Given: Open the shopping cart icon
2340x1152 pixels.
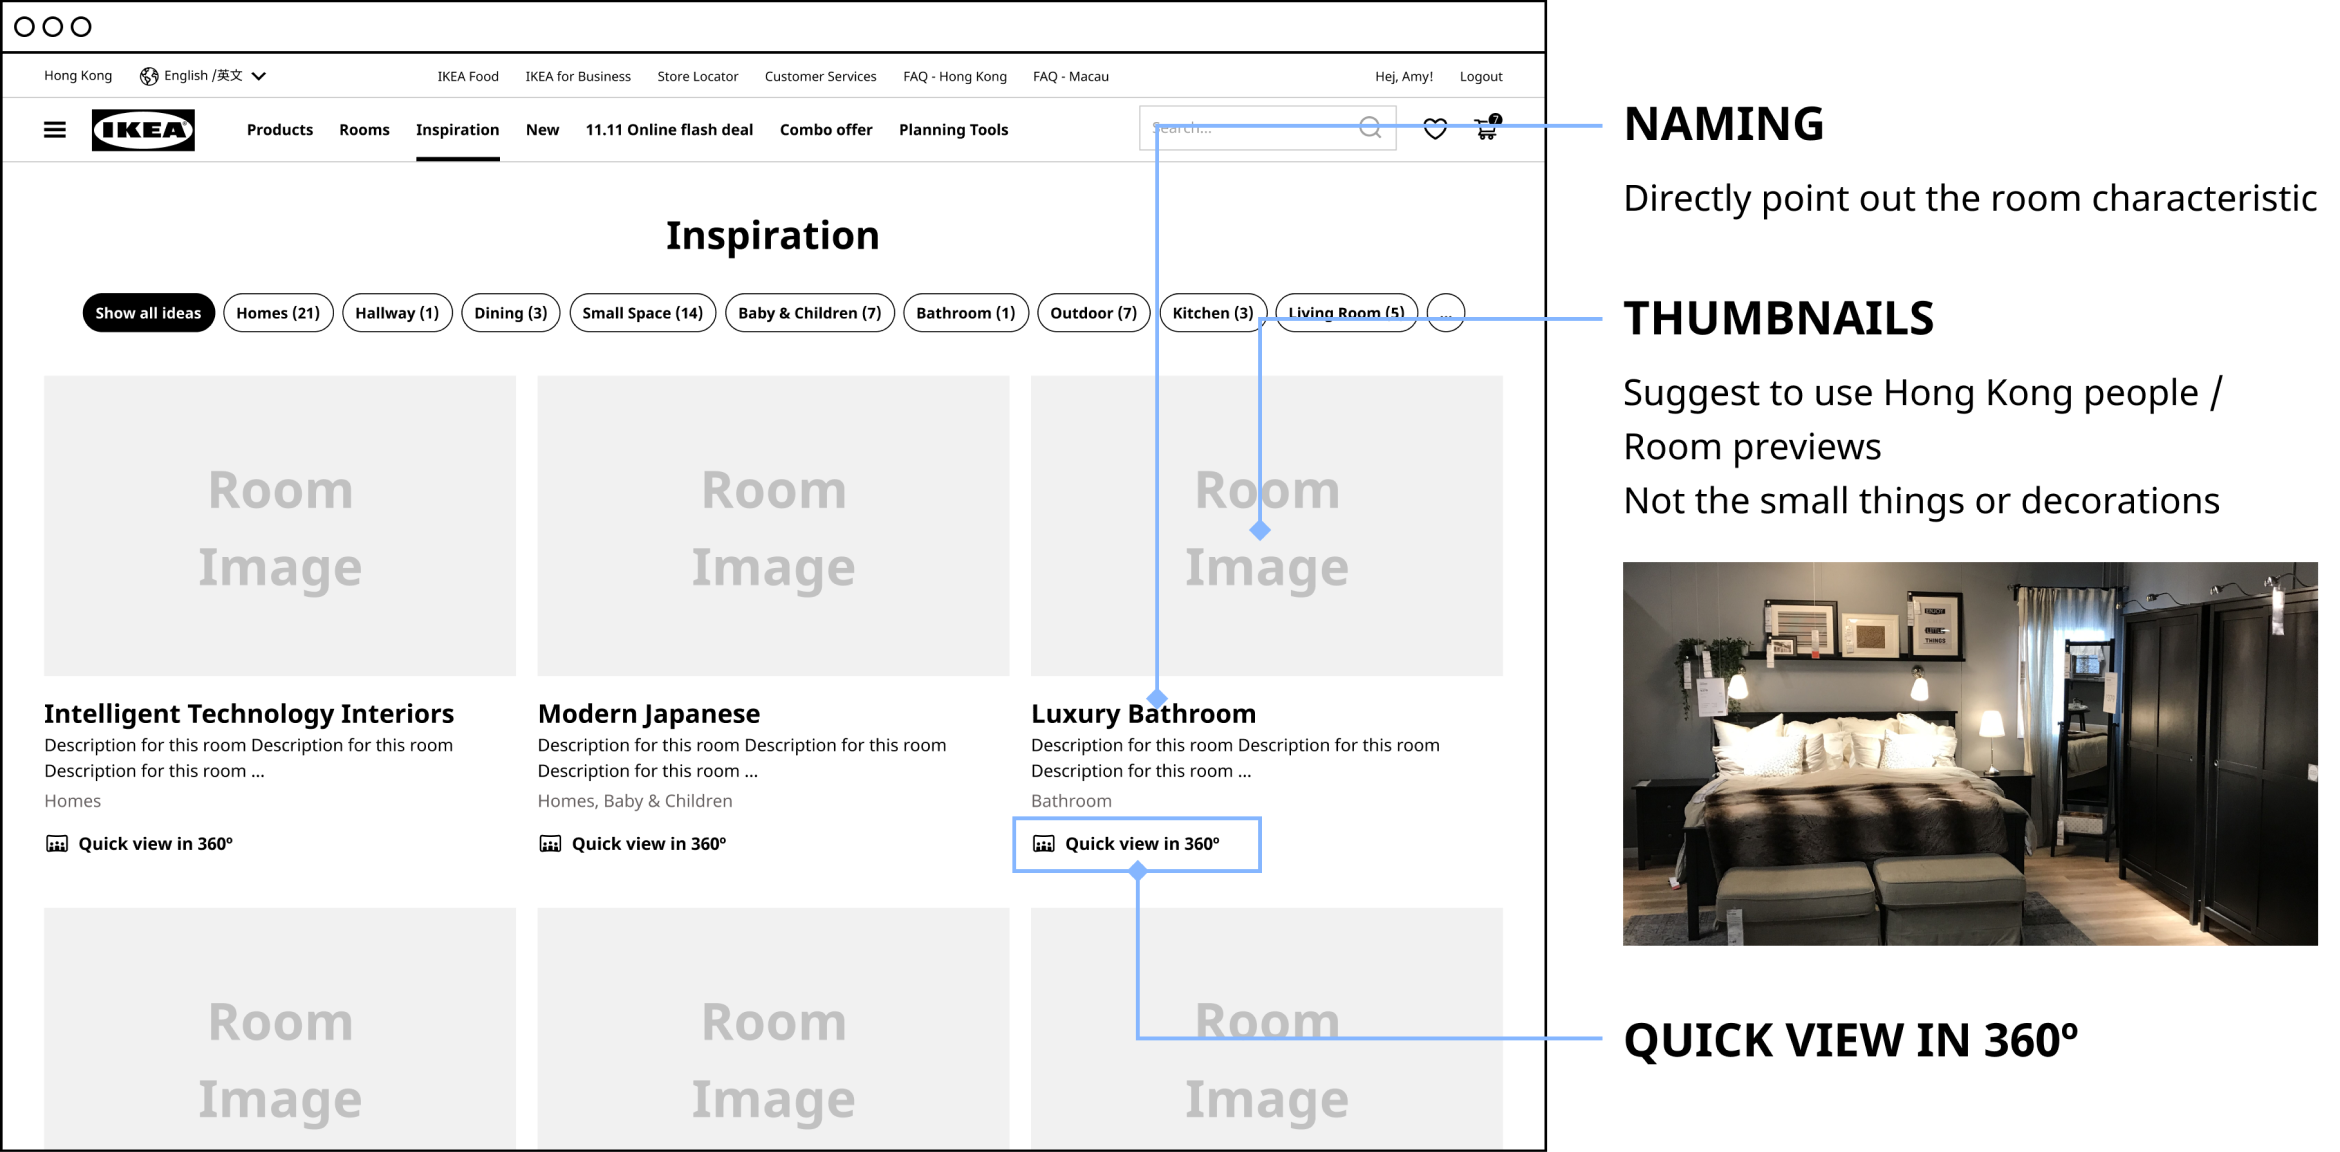Looking at the screenshot, I should point(1486,129).
